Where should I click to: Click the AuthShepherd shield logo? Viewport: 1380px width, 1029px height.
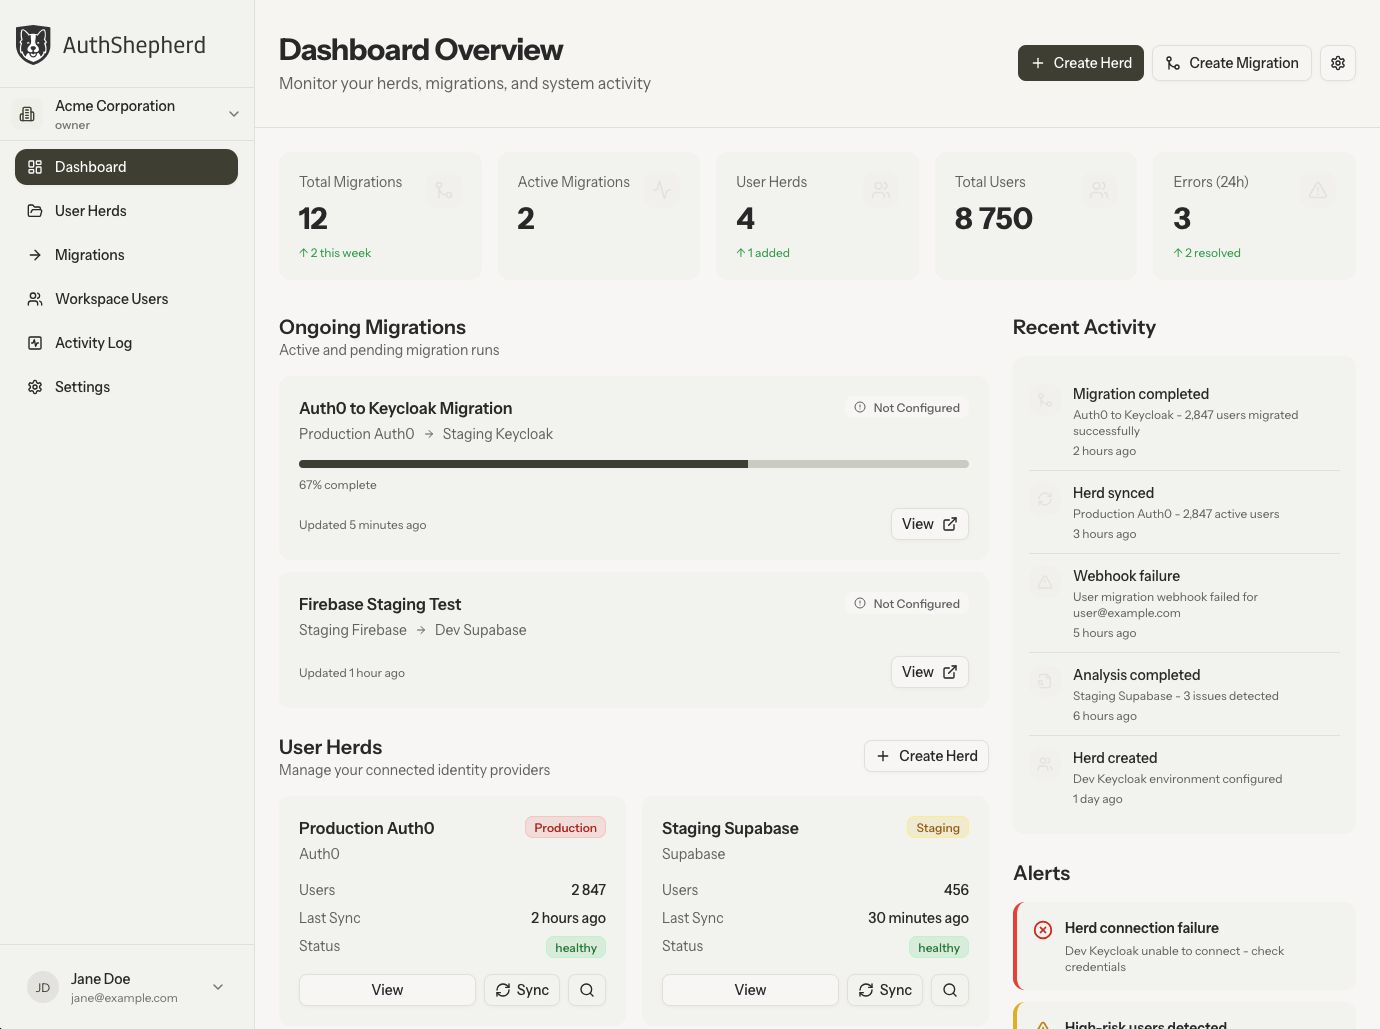pyautogui.click(x=33, y=44)
